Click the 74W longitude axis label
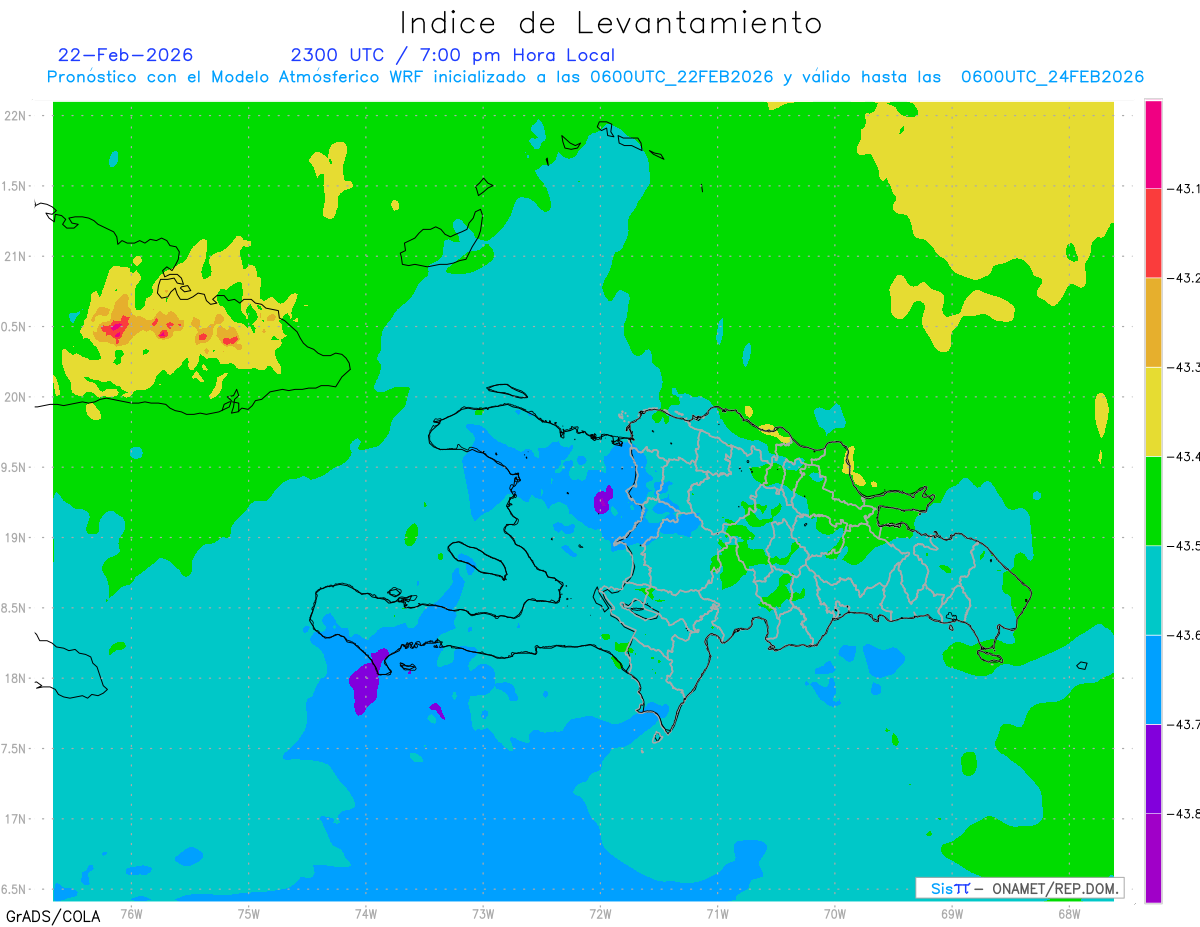Image resolution: width=1200 pixels, height=927 pixels. point(365,912)
